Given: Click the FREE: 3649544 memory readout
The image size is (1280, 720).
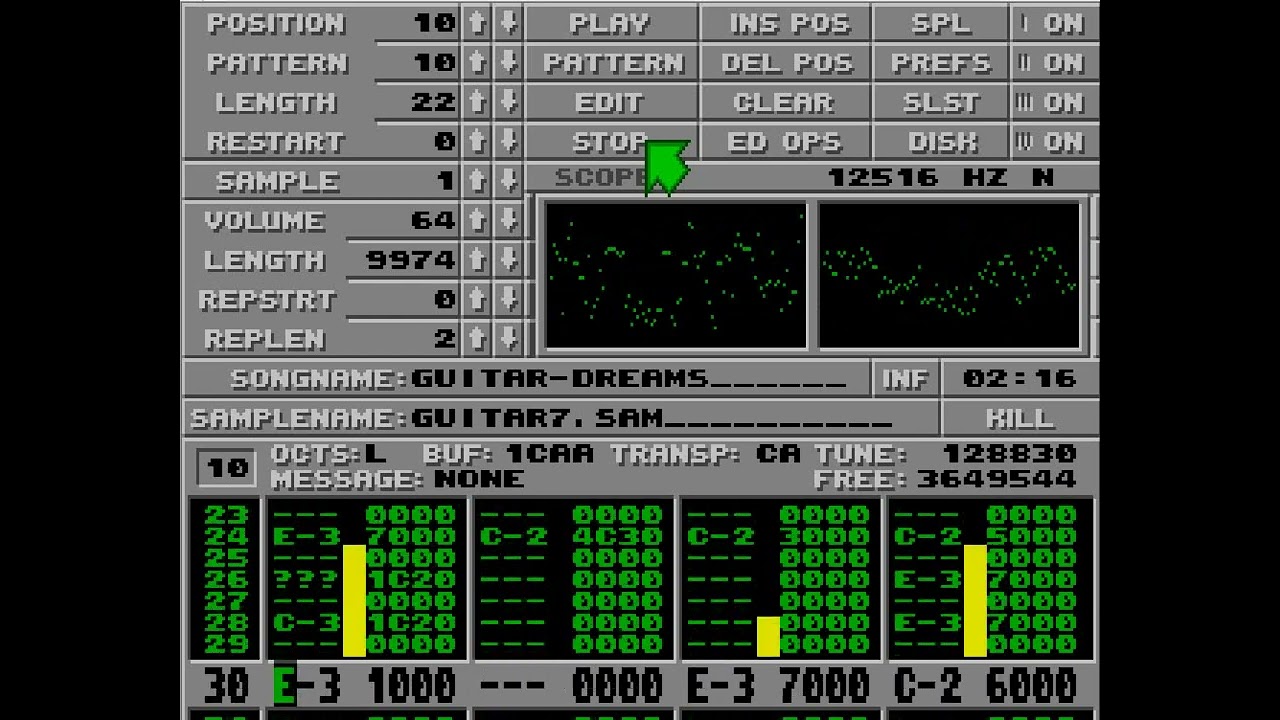Looking at the screenshot, I should pos(945,479).
